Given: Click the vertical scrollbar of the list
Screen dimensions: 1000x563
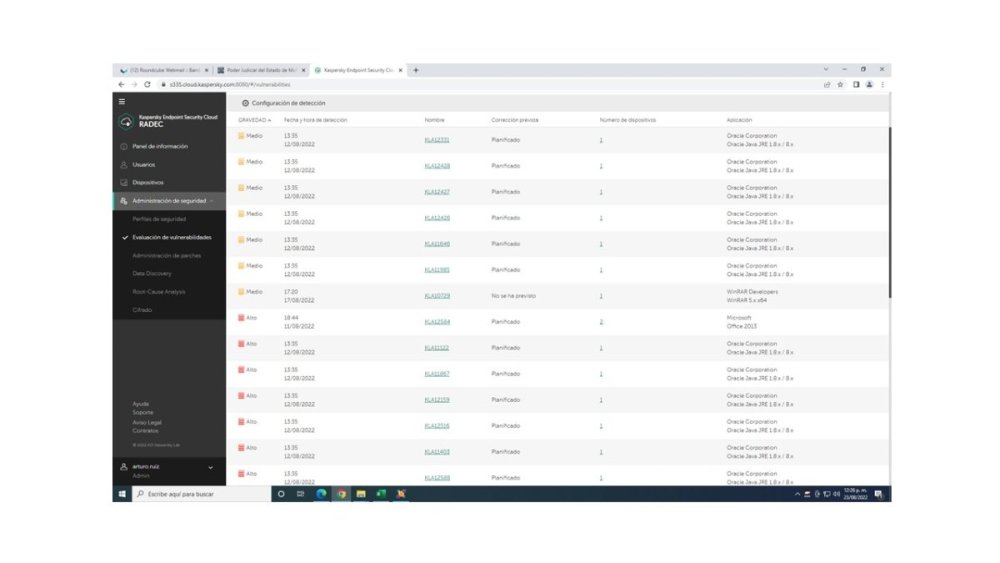Looking at the screenshot, I should [x=889, y=212].
